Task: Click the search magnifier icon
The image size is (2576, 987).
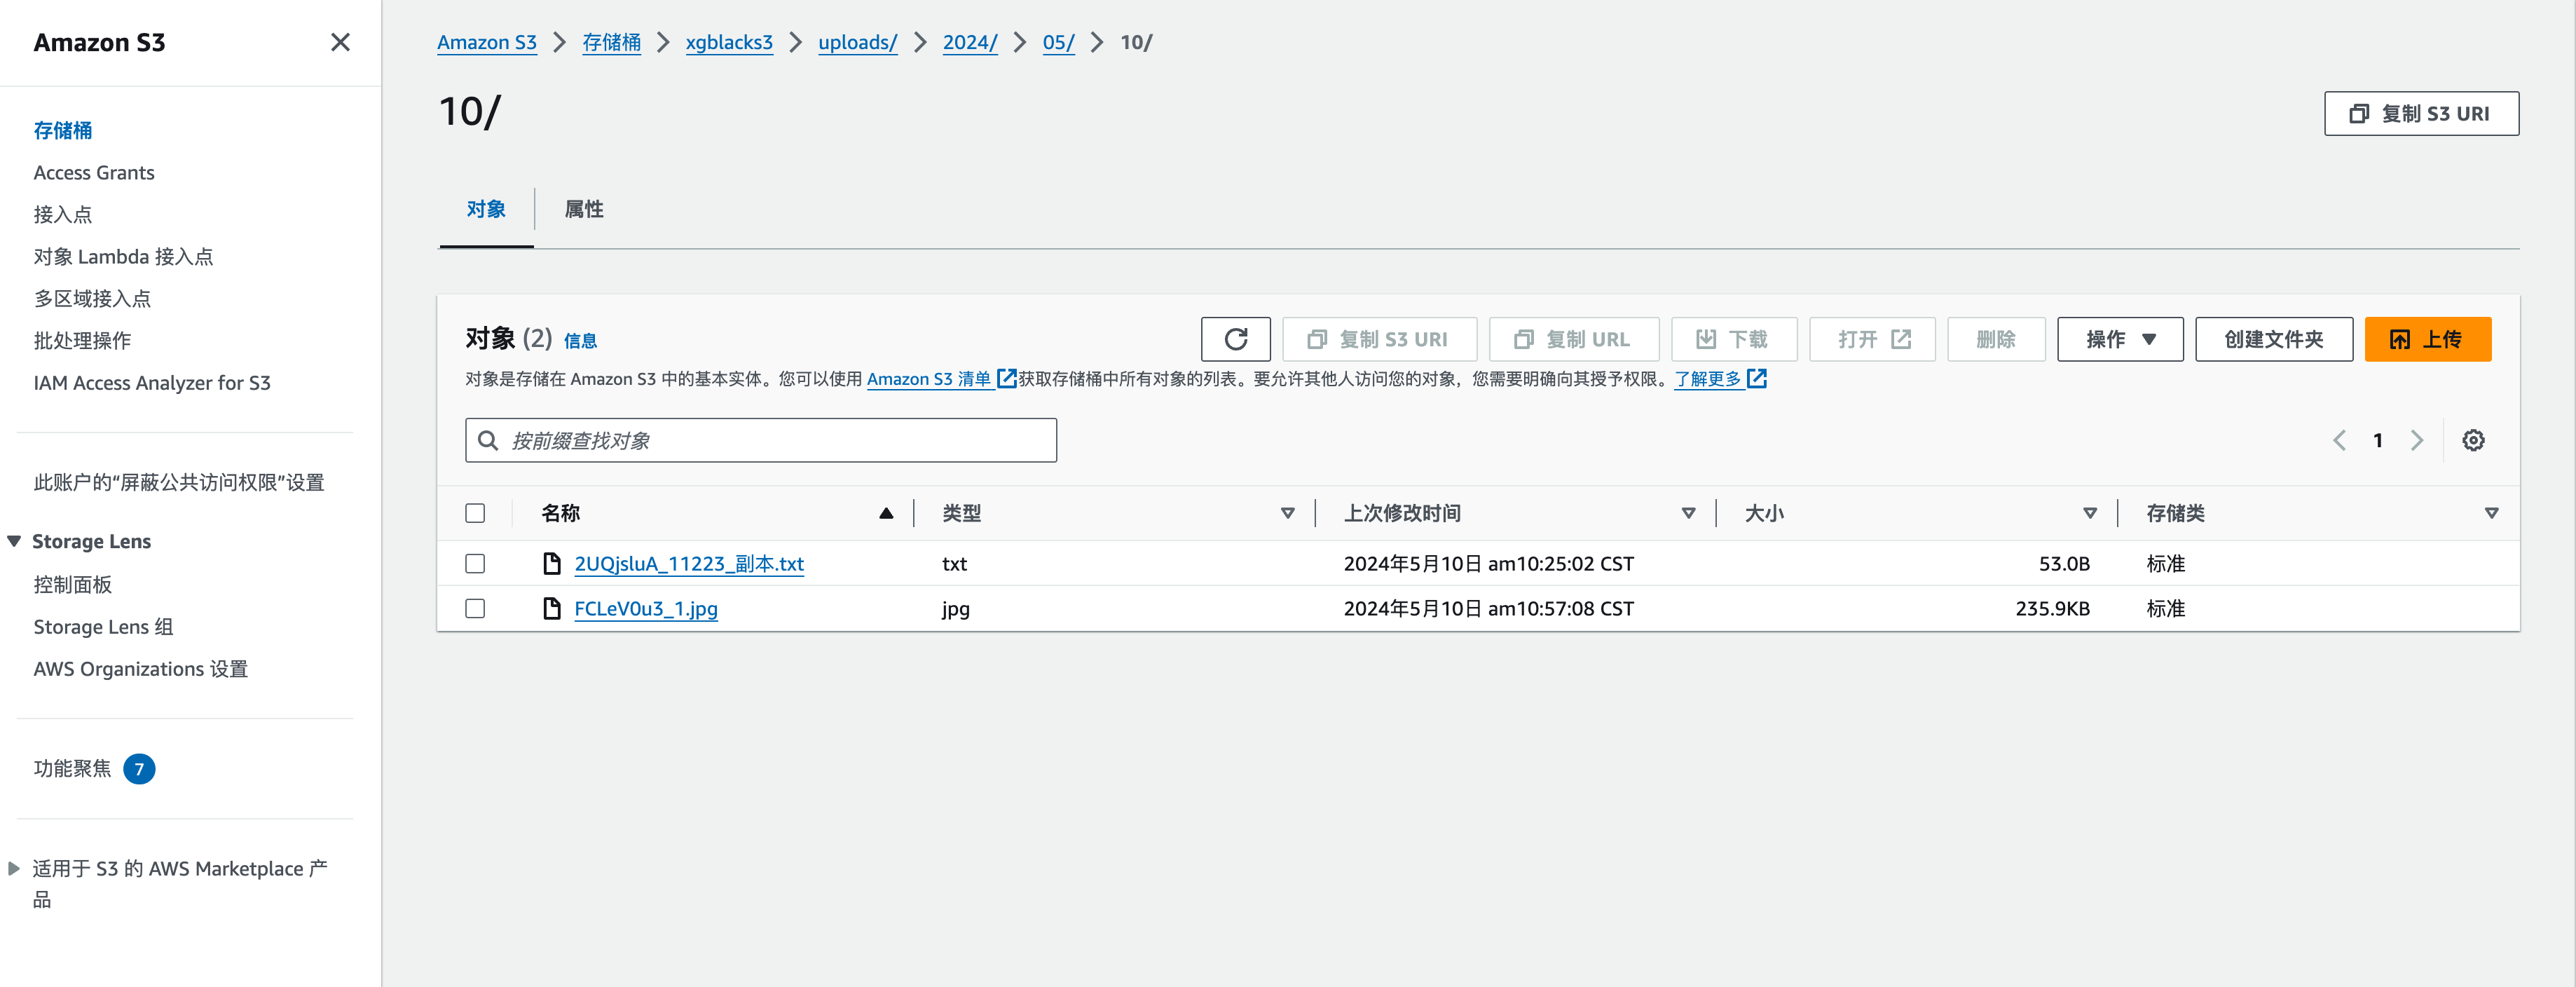Action: [488, 440]
